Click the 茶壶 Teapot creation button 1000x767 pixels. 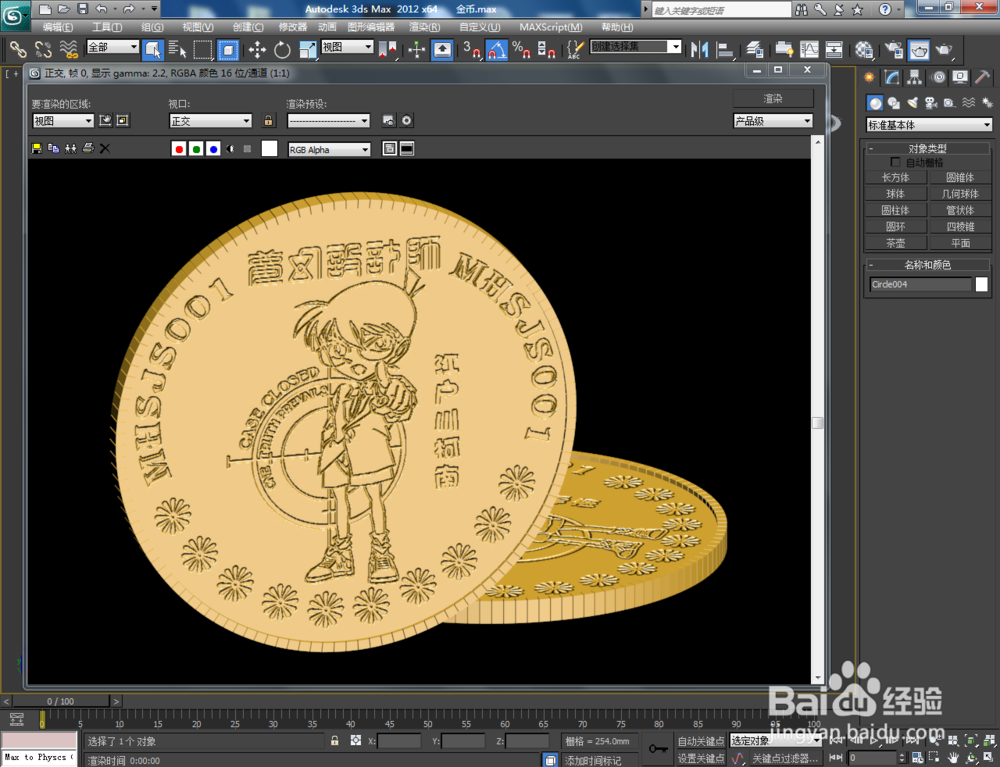(895, 242)
